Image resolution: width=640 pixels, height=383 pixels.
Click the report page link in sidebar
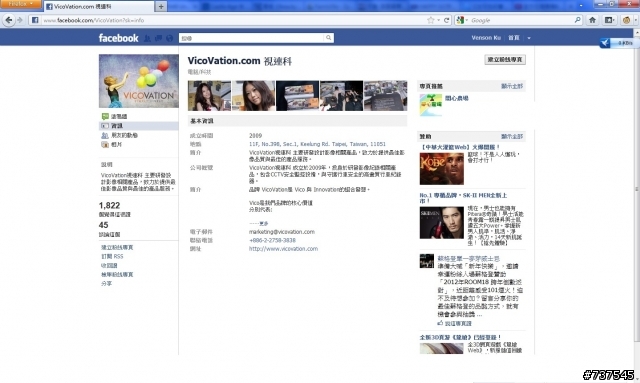117,274
